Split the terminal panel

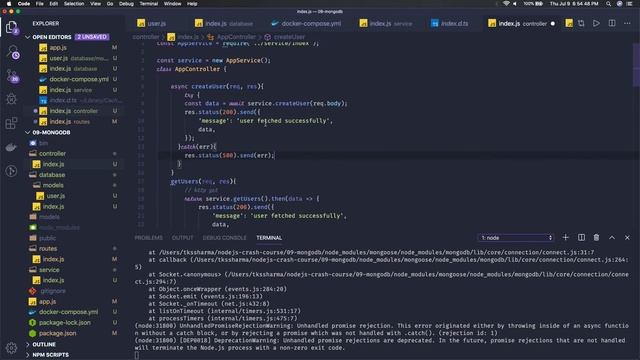tap(581, 238)
